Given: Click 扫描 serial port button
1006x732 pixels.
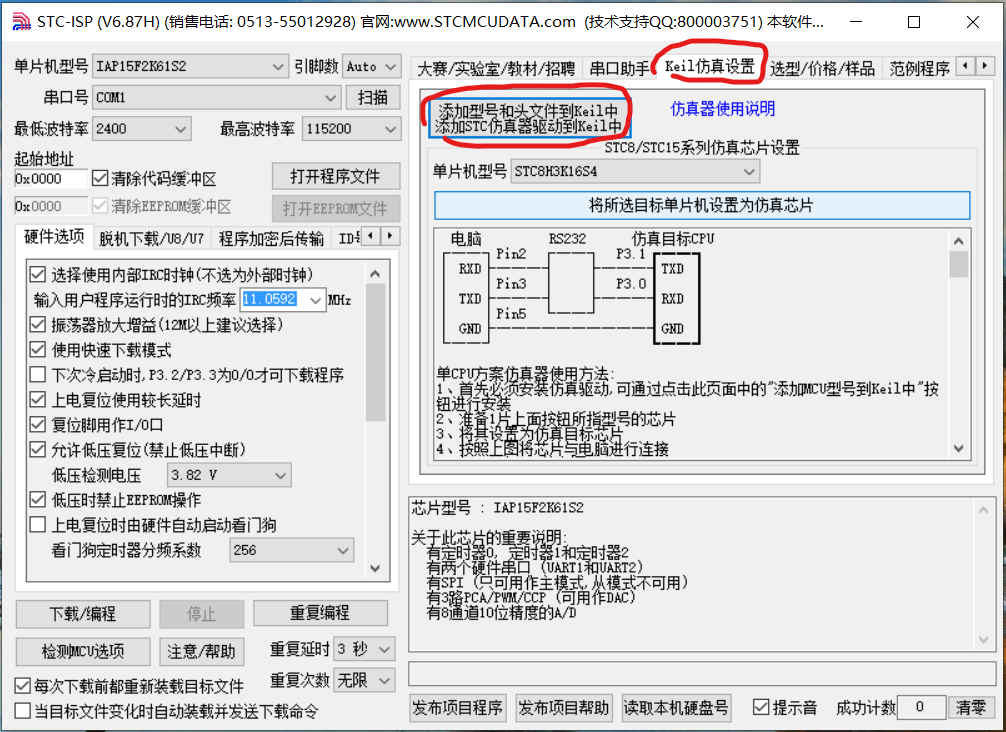Looking at the screenshot, I should (x=373, y=98).
